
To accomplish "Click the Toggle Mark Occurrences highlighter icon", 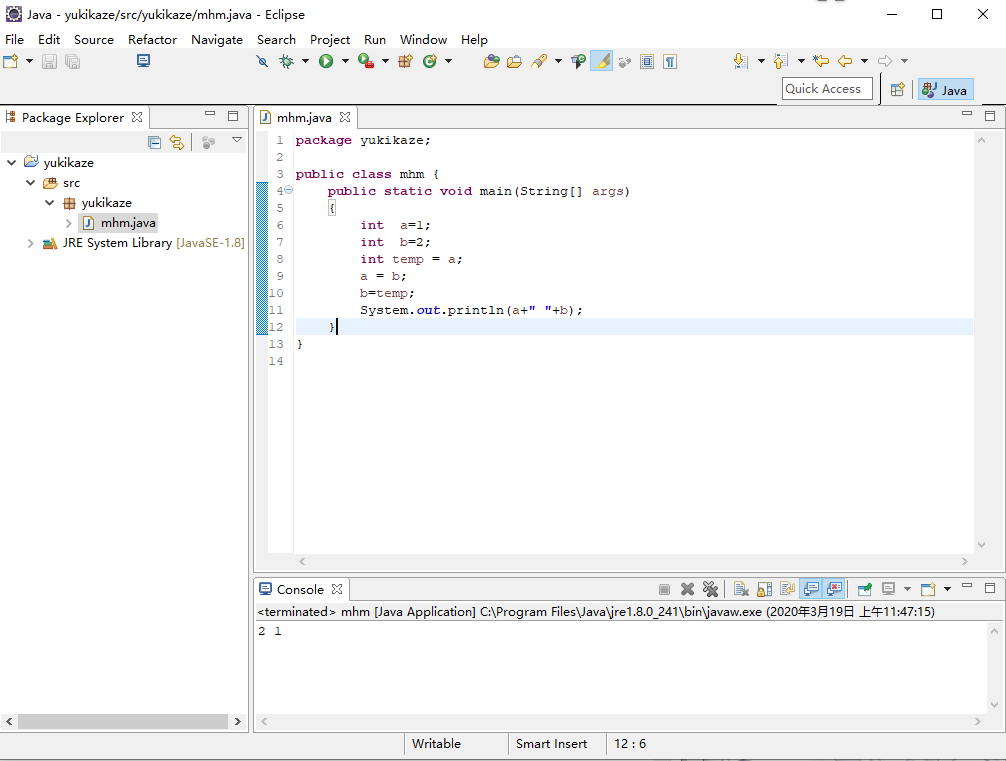I will 601,62.
